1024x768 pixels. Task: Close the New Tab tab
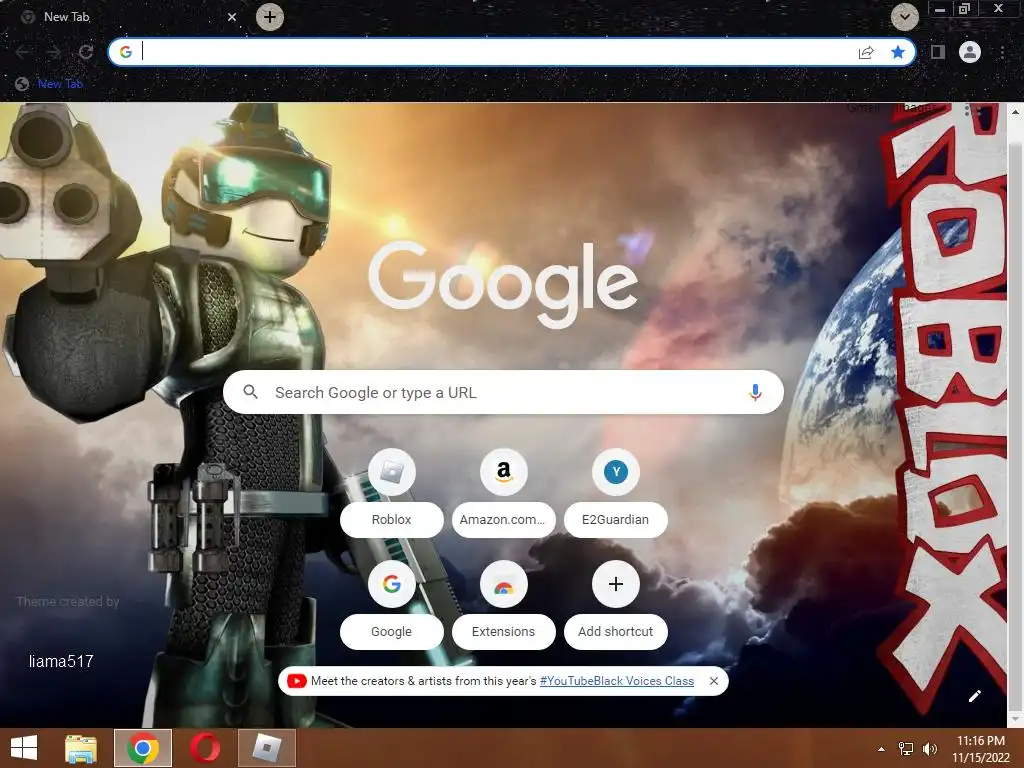(231, 17)
